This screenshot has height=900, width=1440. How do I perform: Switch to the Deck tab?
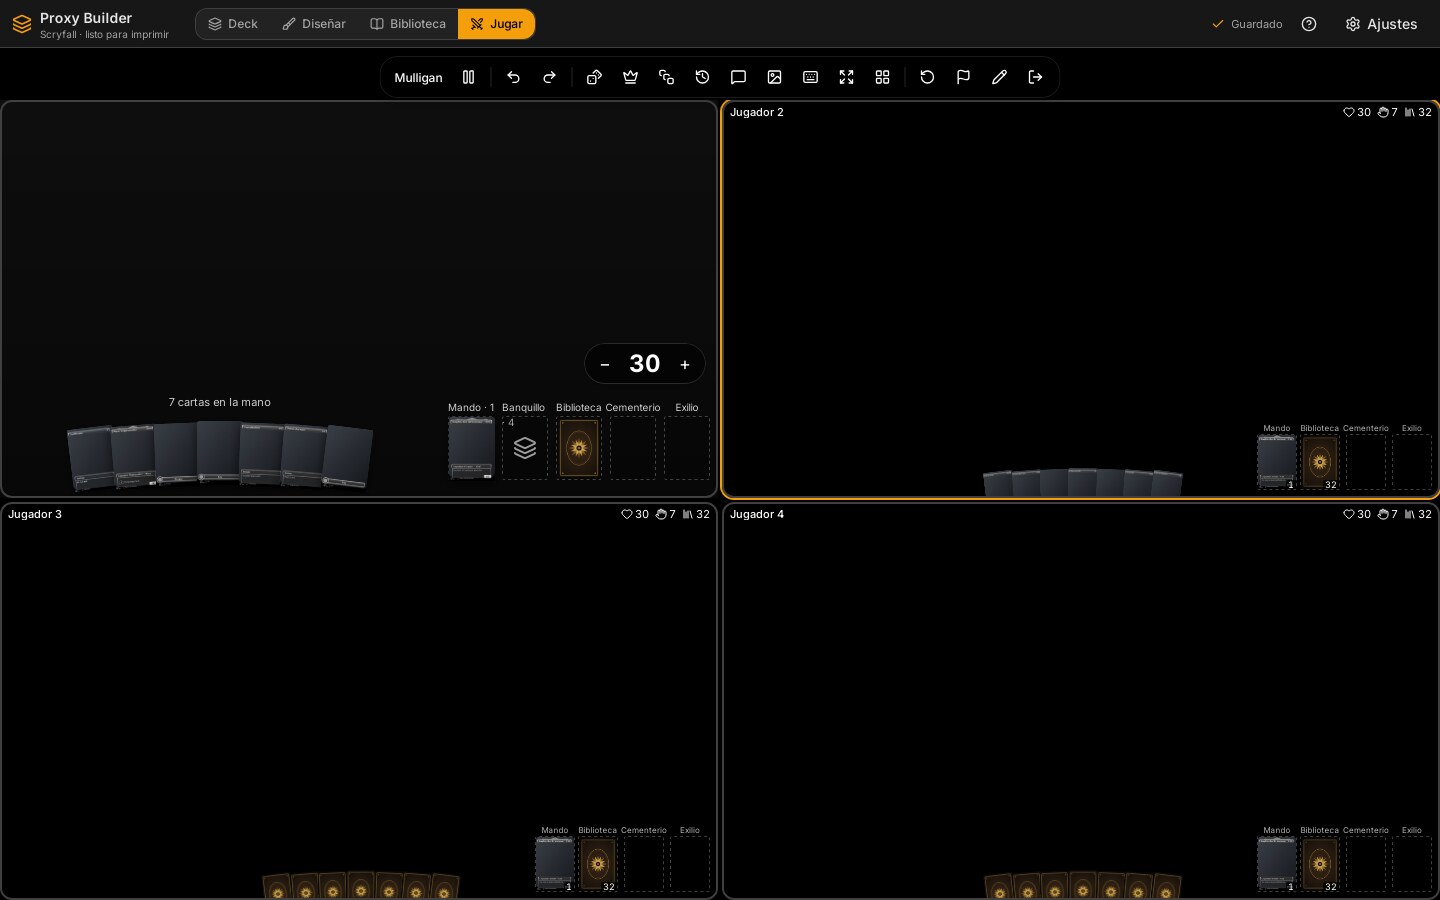[x=233, y=24]
